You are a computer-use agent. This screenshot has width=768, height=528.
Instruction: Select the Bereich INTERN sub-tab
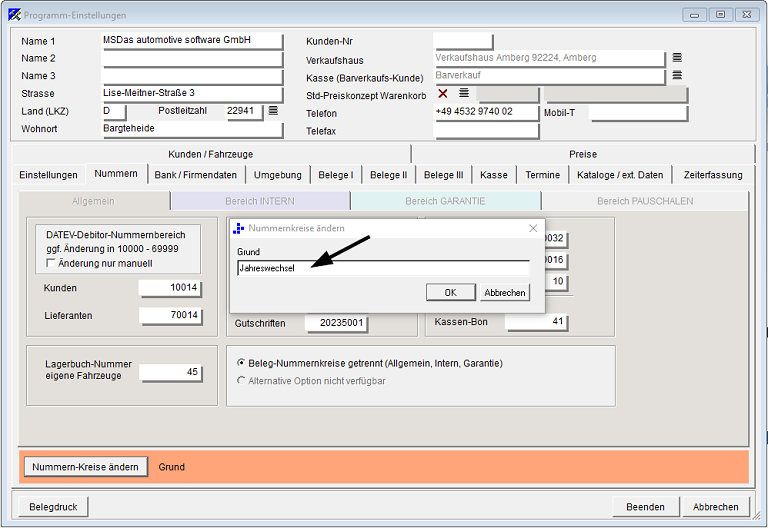coord(260,201)
